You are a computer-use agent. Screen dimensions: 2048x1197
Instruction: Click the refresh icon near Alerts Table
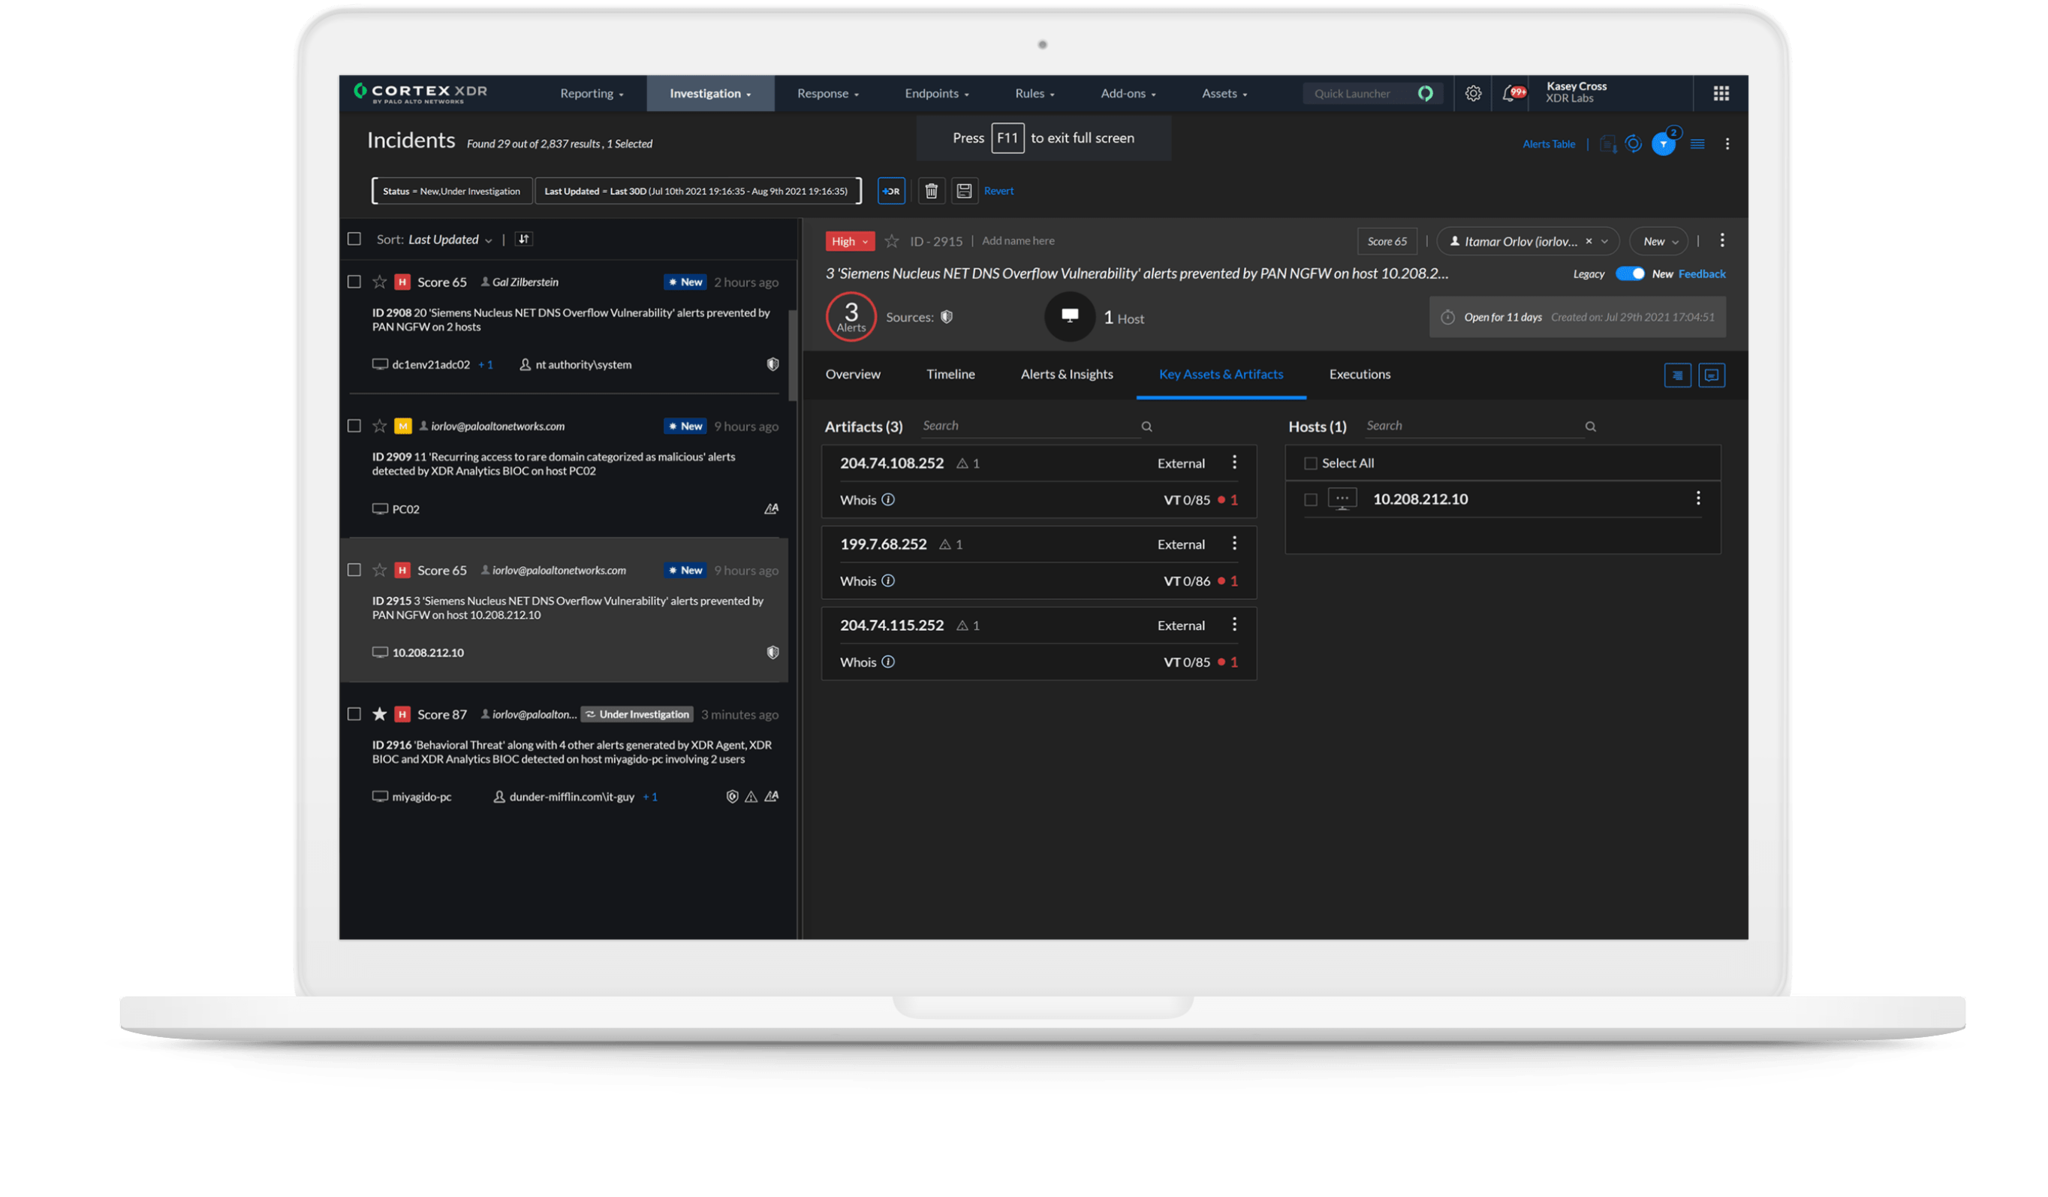pyautogui.click(x=1634, y=143)
